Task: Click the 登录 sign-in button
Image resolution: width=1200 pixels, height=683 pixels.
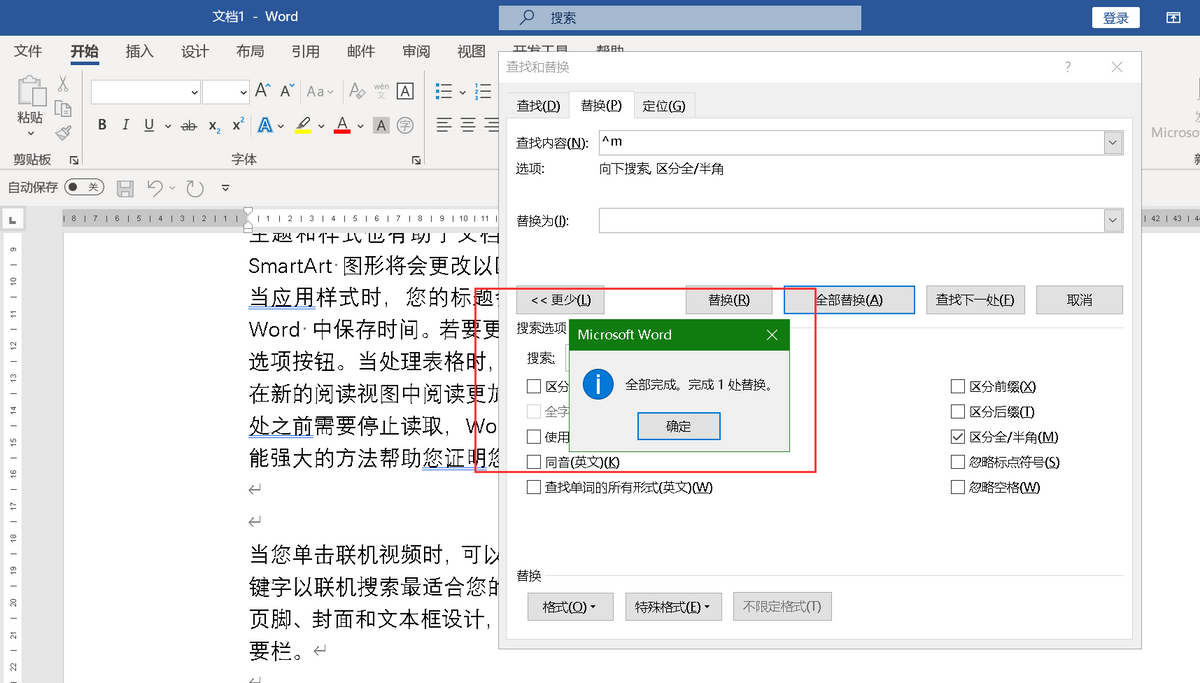Action: (x=1116, y=18)
